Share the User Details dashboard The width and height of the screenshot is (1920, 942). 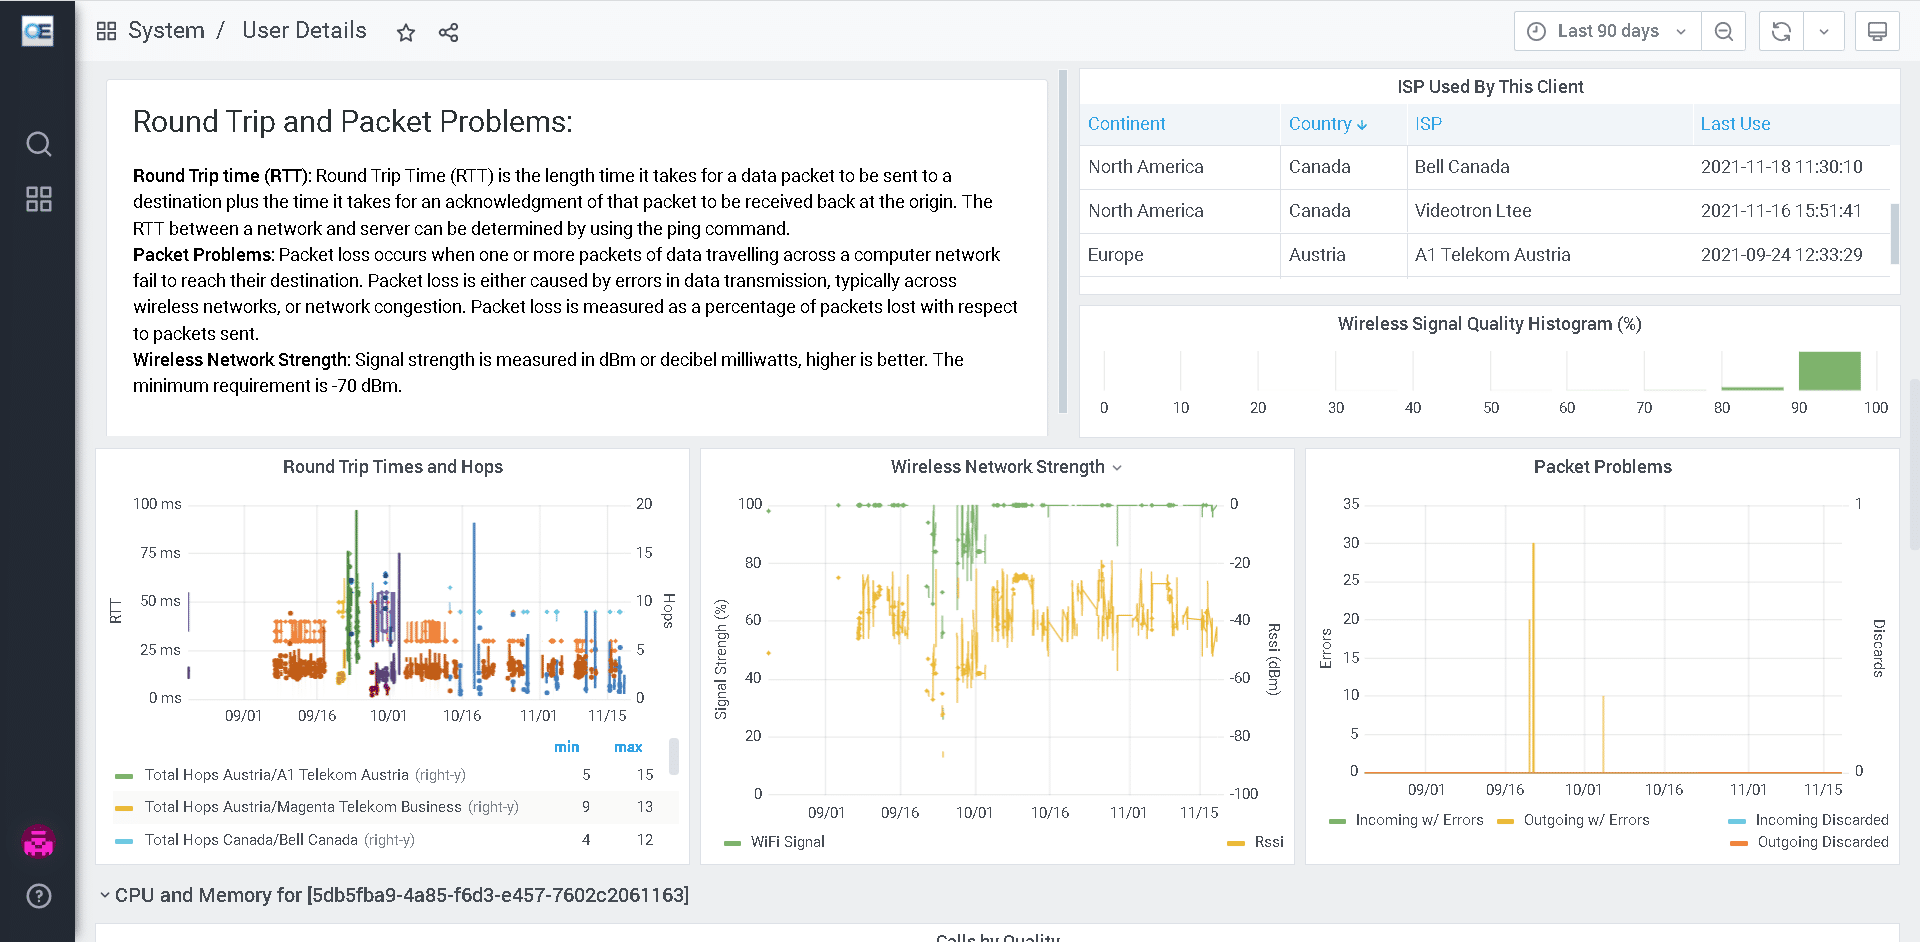tap(448, 32)
